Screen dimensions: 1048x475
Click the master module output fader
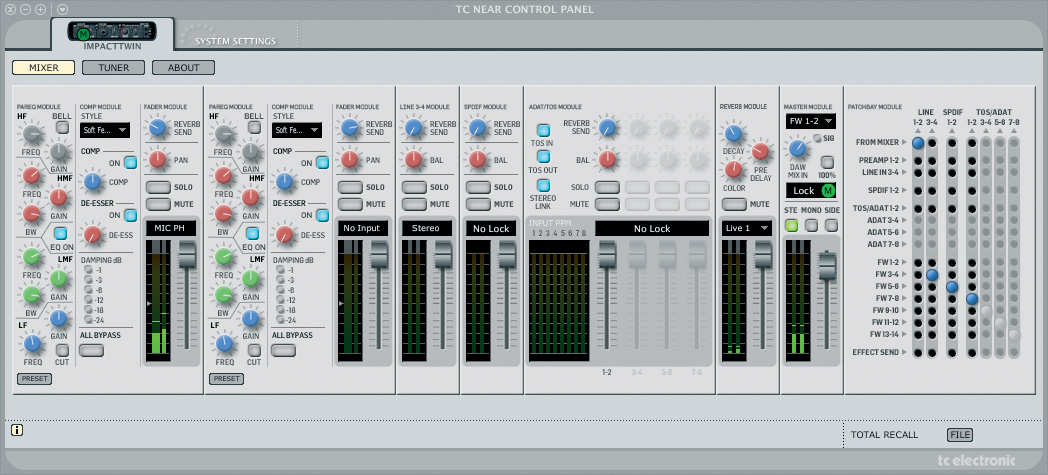click(x=827, y=267)
